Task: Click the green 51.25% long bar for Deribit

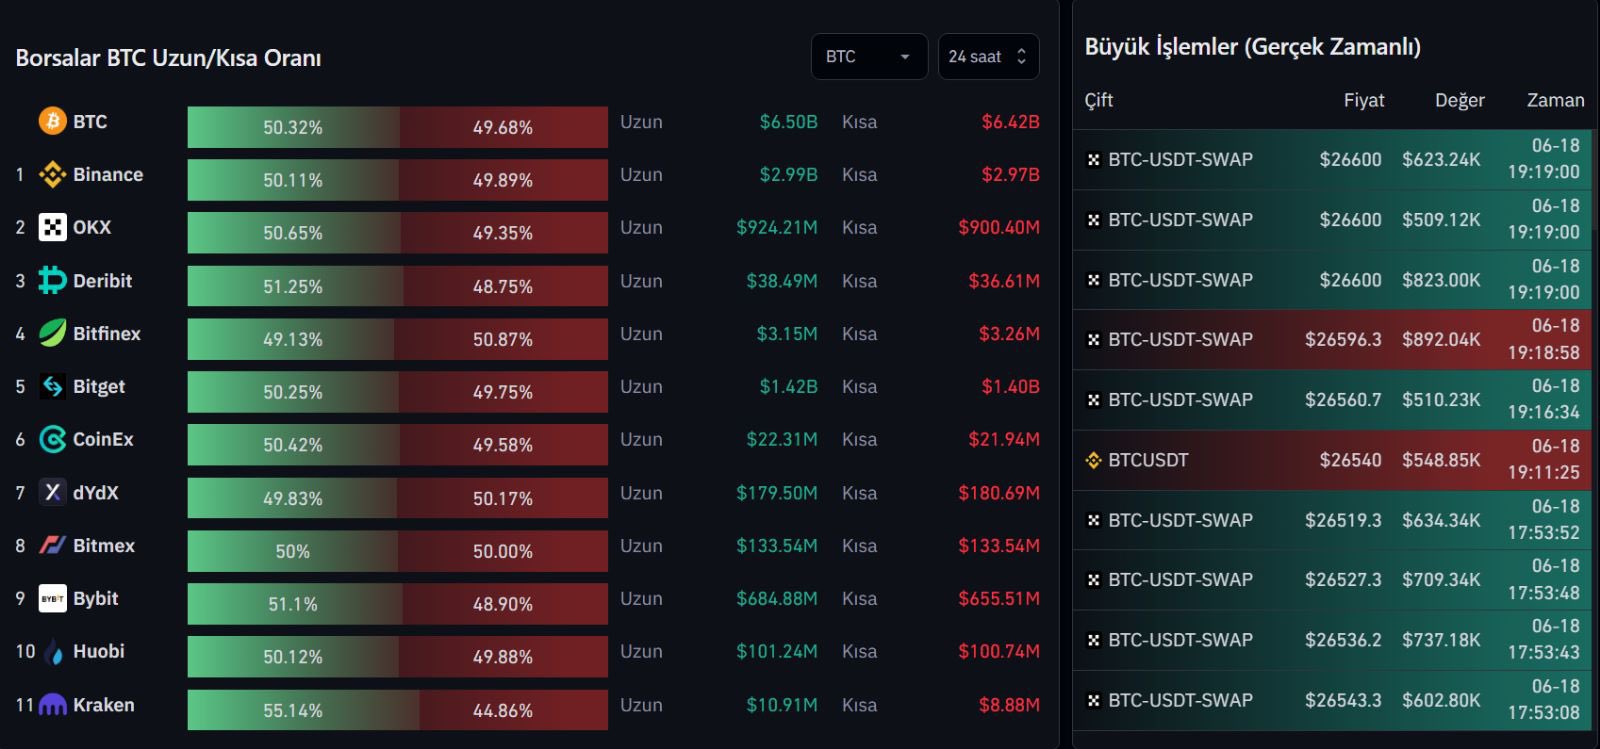Action: pyautogui.click(x=295, y=286)
